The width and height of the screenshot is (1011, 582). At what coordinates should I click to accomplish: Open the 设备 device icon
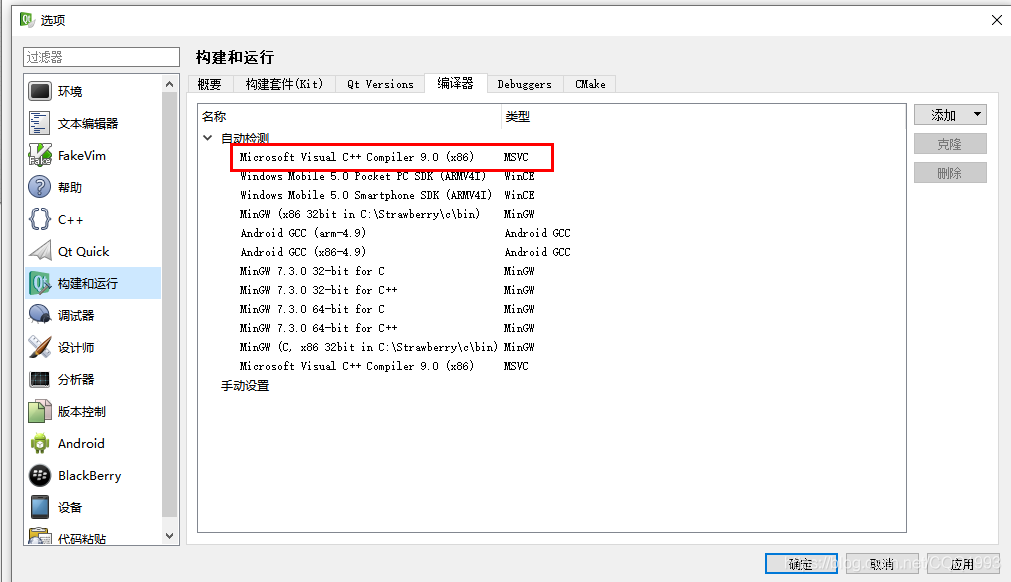click(39, 507)
